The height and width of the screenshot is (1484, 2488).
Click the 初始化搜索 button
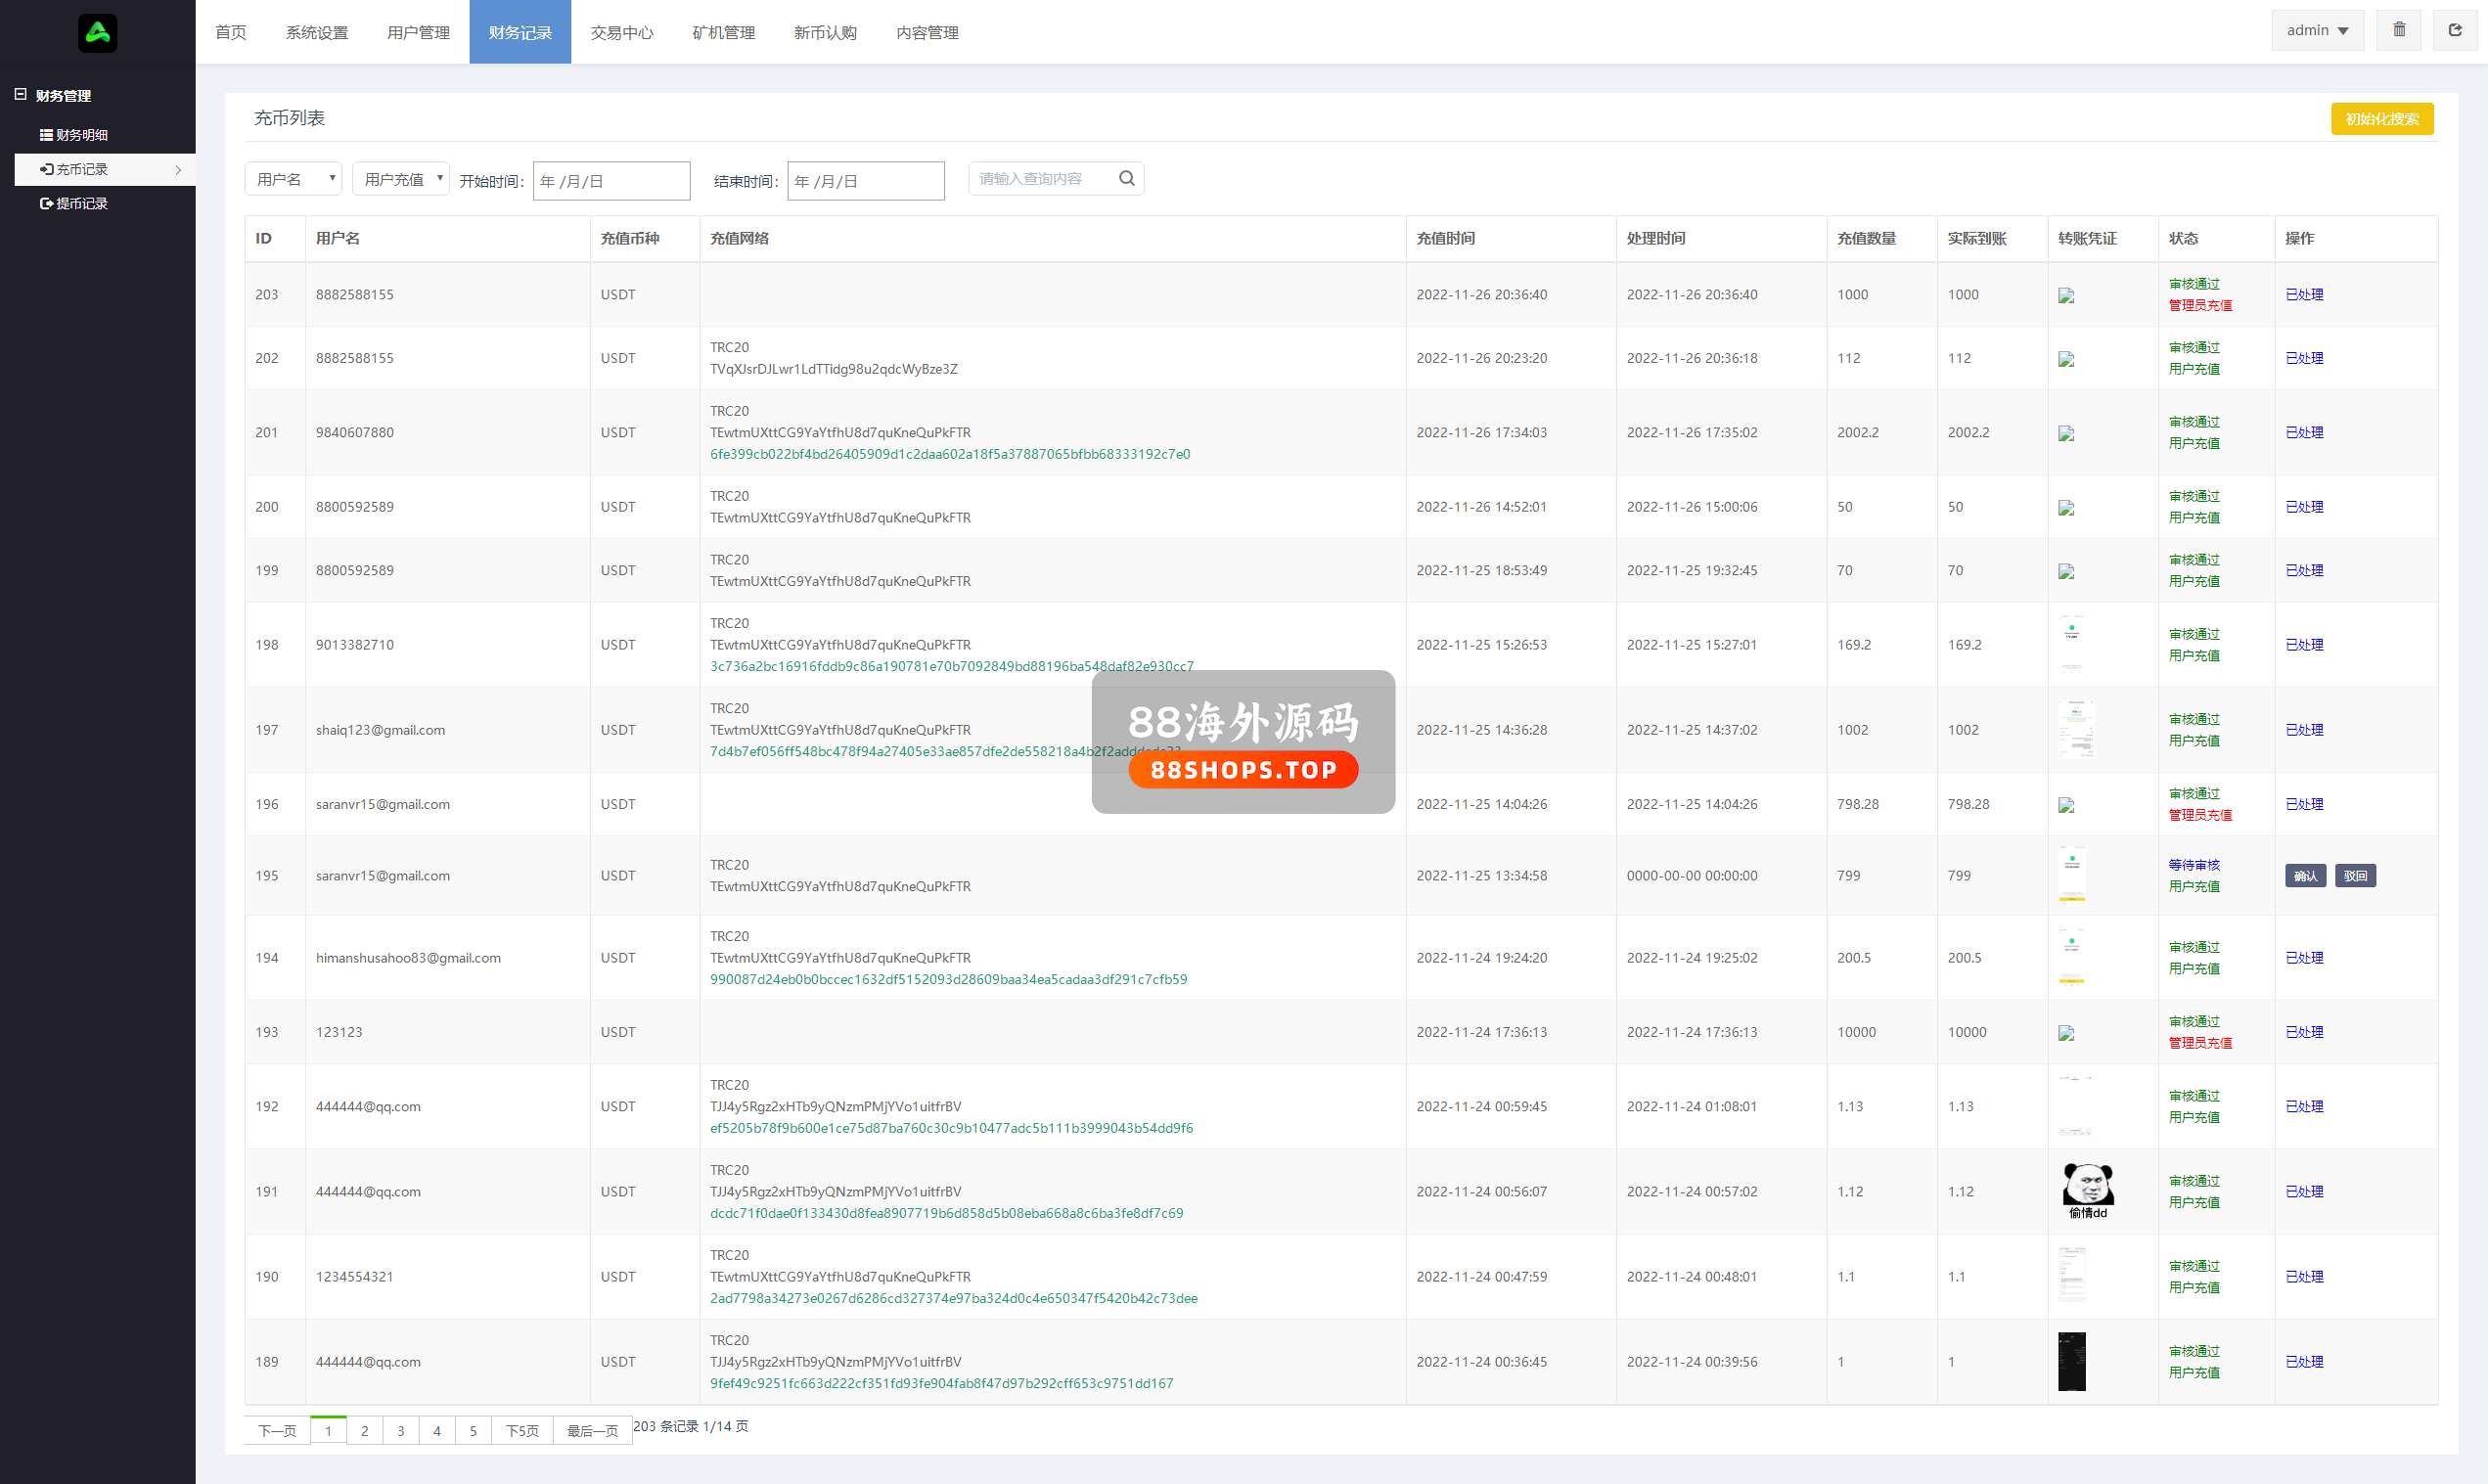coord(2381,119)
